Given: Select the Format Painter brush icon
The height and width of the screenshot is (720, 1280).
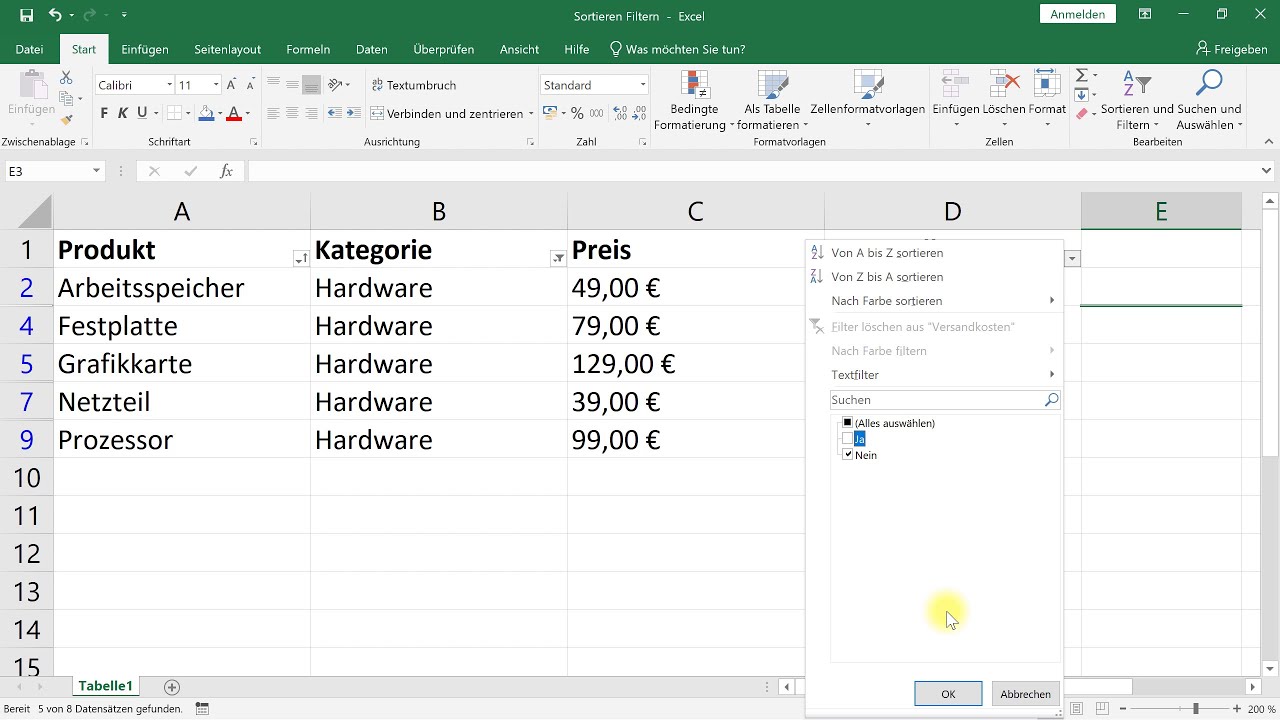Looking at the screenshot, I should [x=66, y=119].
